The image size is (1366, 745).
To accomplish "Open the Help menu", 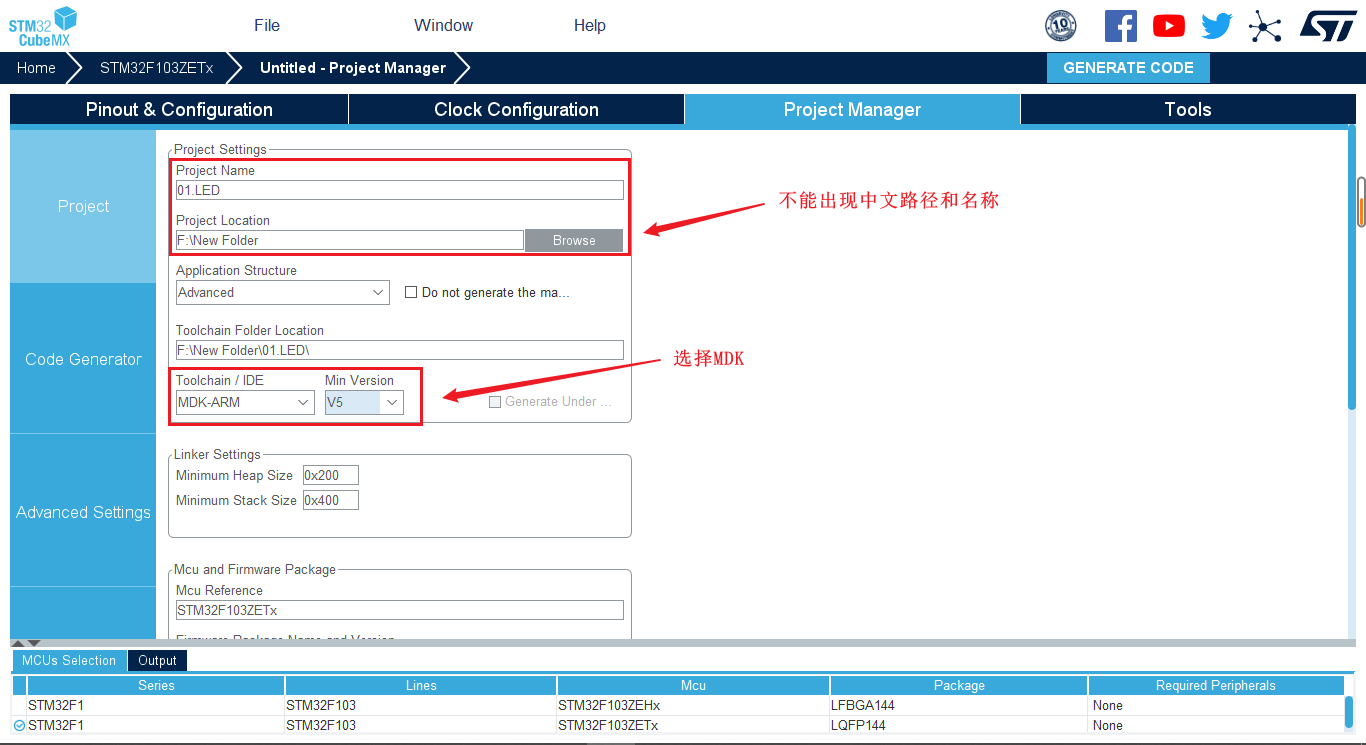I will [x=590, y=25].
